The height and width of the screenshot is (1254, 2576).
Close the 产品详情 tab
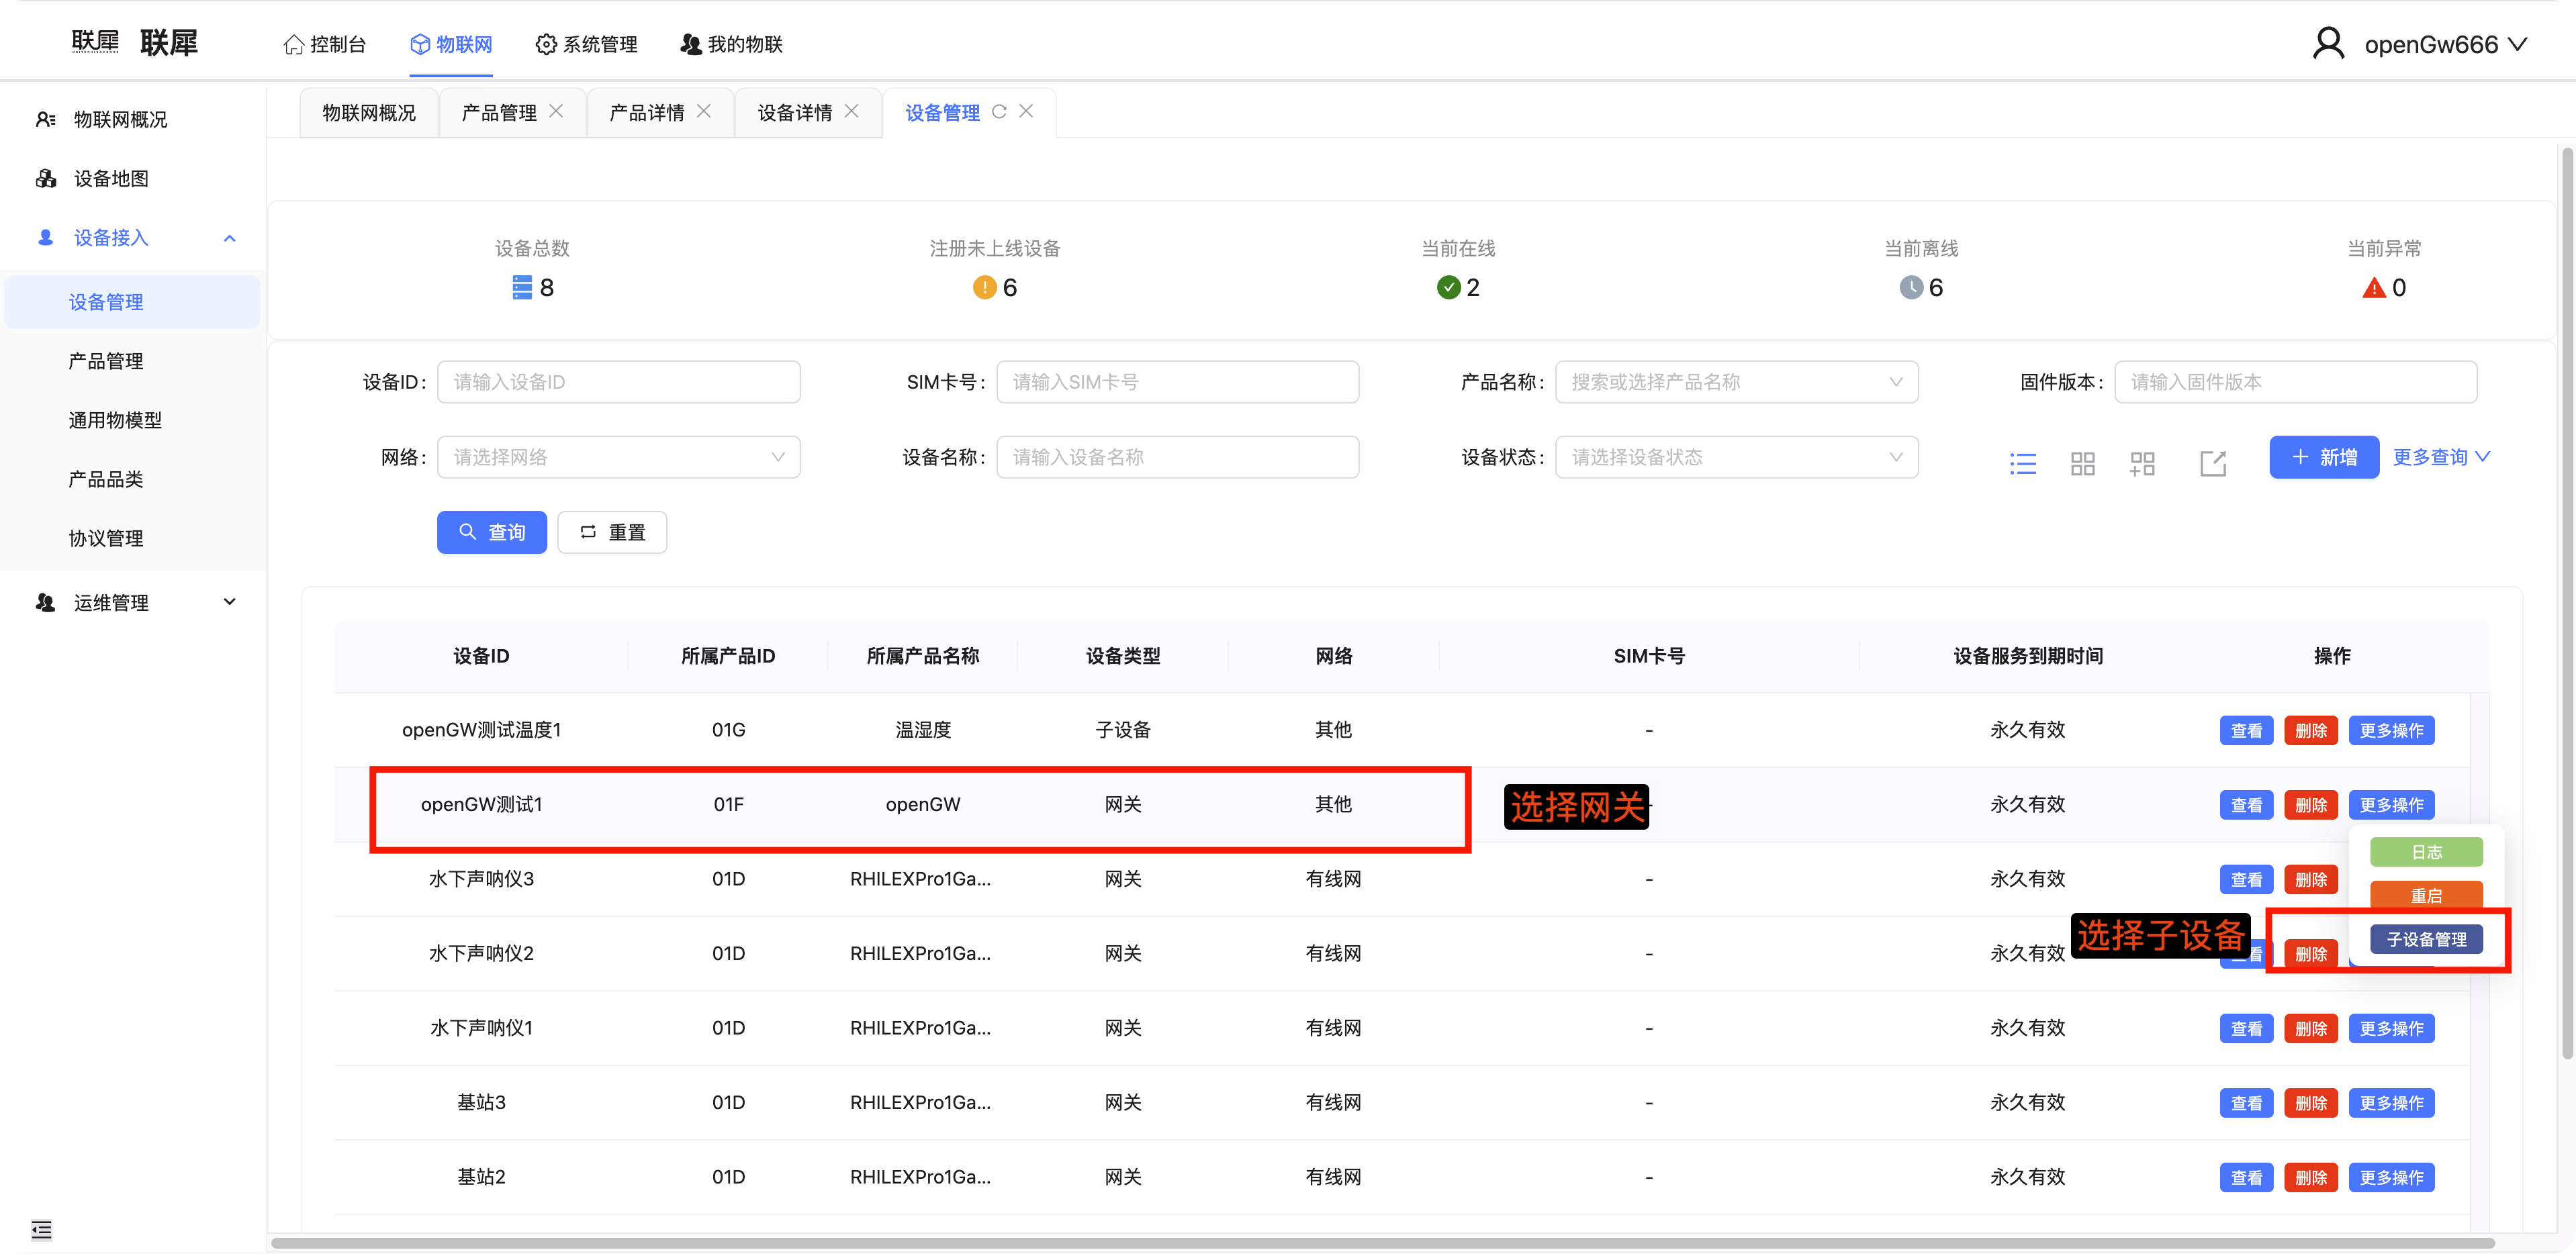704,111
